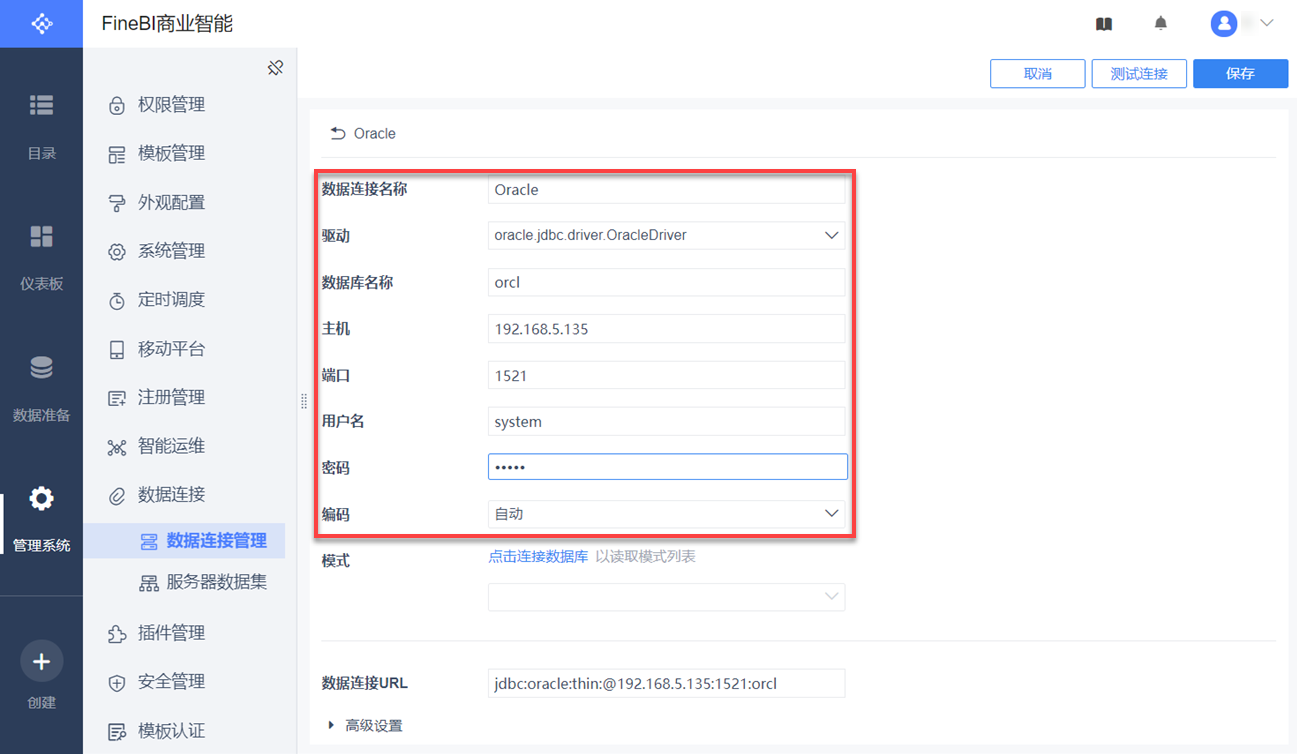The image size is (1297, 754).
Task: Click the 保存 button
Action: [1240, 74]
